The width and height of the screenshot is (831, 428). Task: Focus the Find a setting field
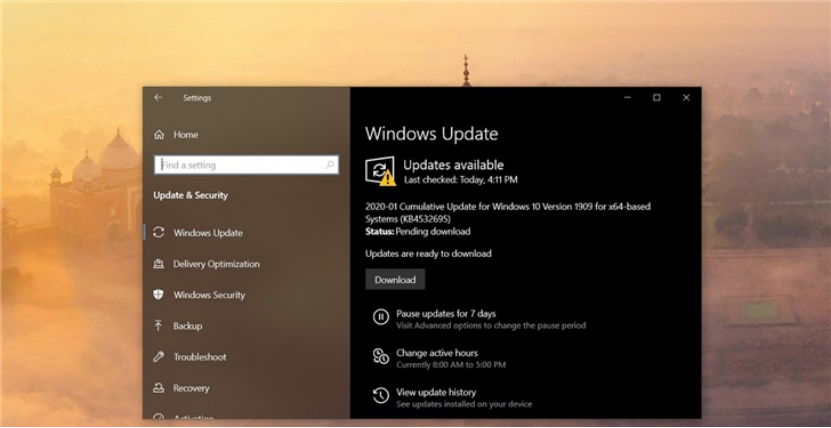[240, 165]
